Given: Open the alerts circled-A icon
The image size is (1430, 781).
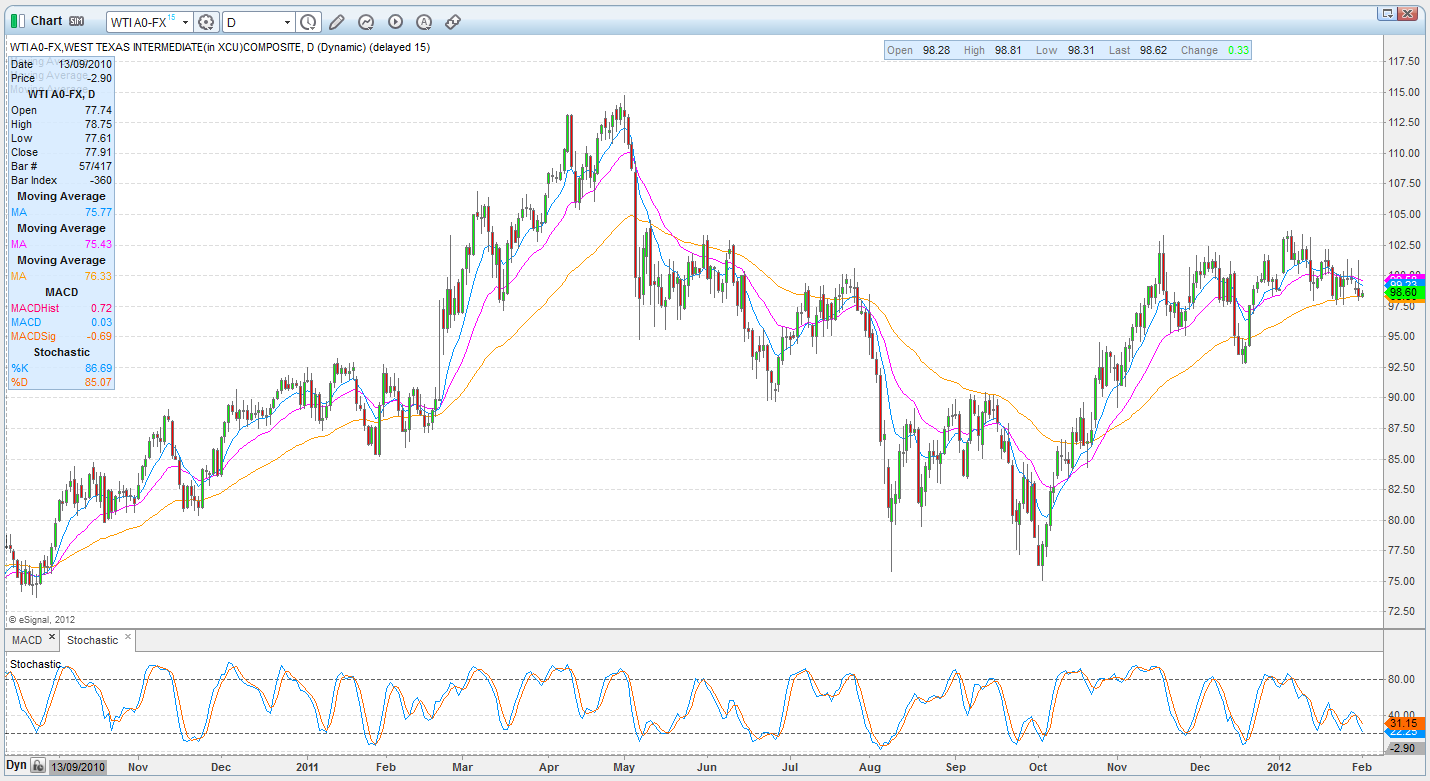Looking at the screenshot, I should (x=424, y=21).
